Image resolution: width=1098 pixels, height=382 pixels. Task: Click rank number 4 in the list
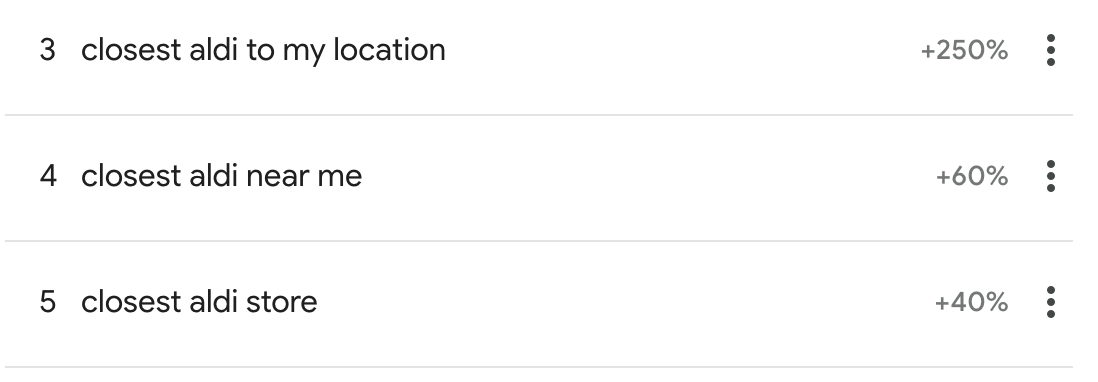tap(48, 176)
